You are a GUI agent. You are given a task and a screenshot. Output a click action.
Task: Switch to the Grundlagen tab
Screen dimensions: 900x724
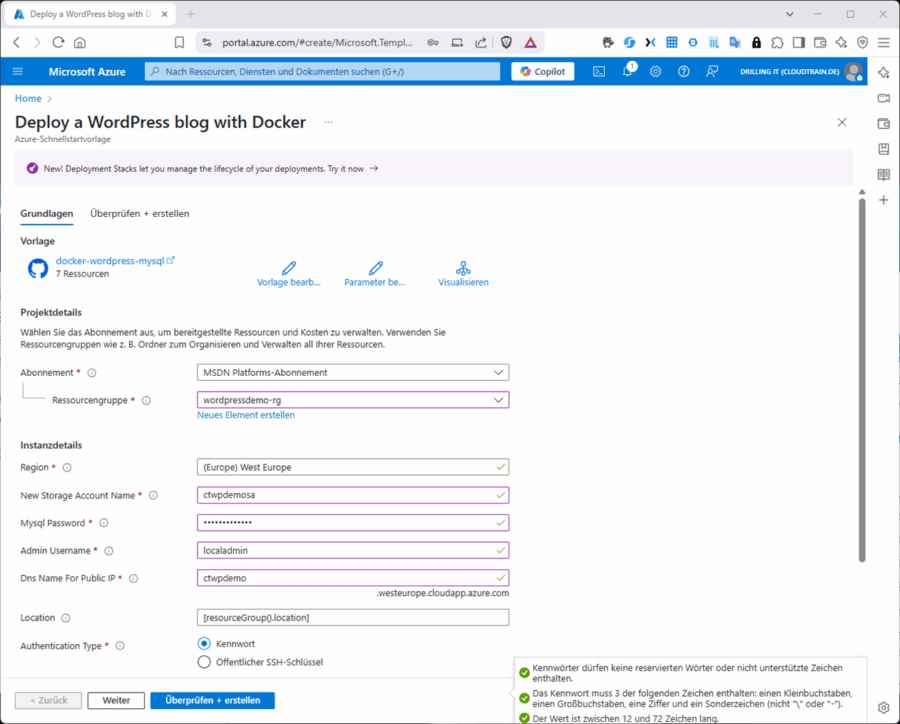[x=46, y=214]
